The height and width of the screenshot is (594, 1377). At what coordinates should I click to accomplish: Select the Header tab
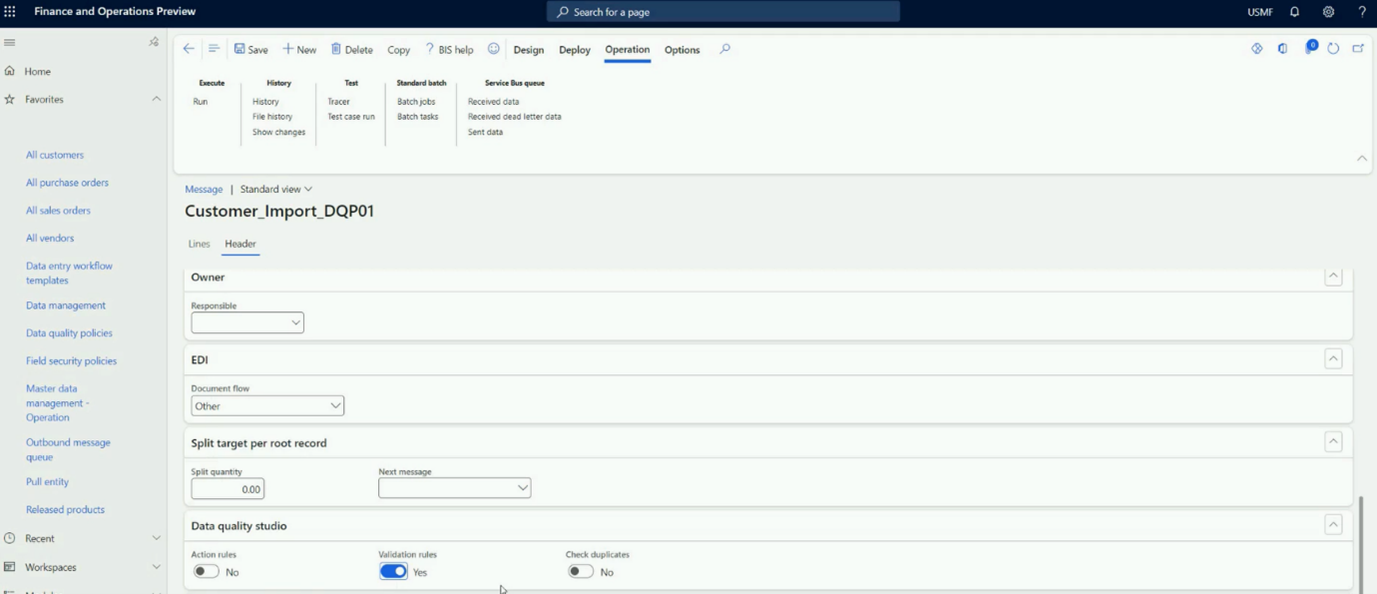(x=240, y=244)
